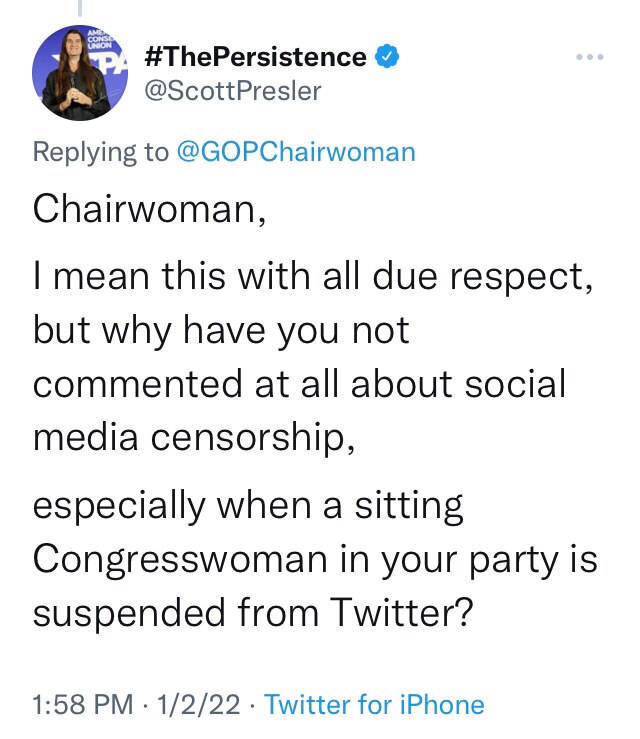Click the 'Congresswoman in your party is' line
The image size is (640, 739).
point(315,560)
